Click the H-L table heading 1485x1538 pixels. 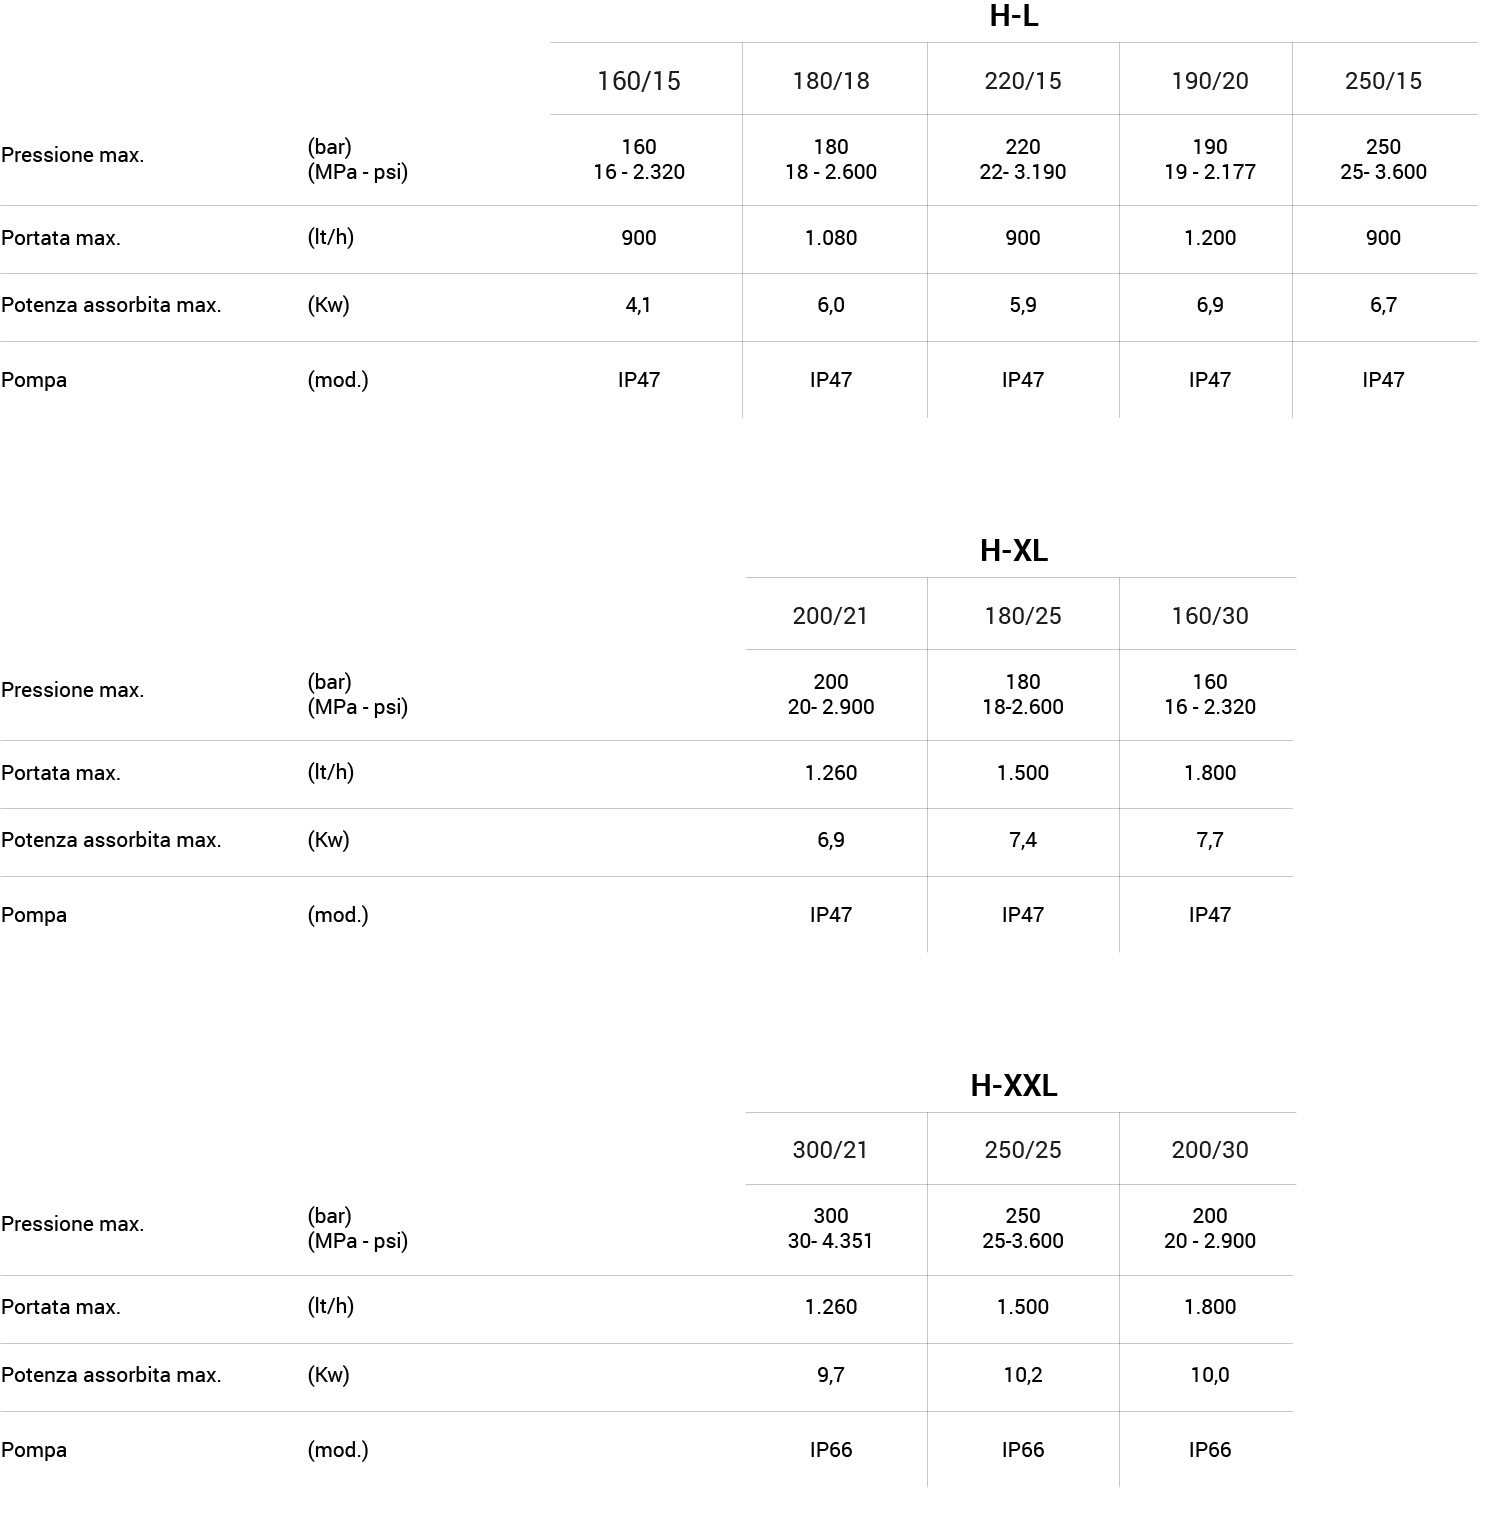click(x=1013, y=17)
